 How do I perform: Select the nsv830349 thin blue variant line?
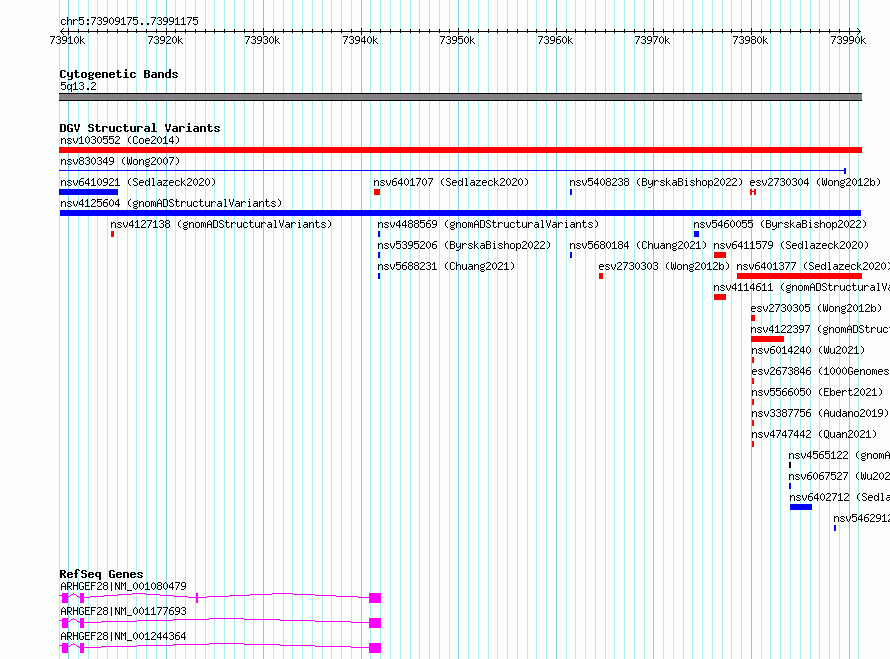(453, 170)
